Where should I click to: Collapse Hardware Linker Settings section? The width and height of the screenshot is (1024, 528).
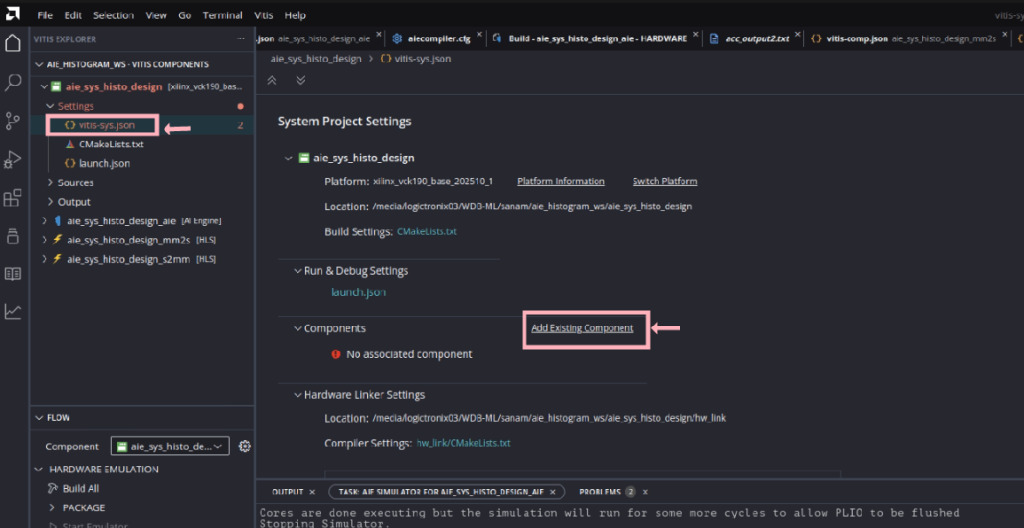(x=298, y=395)
